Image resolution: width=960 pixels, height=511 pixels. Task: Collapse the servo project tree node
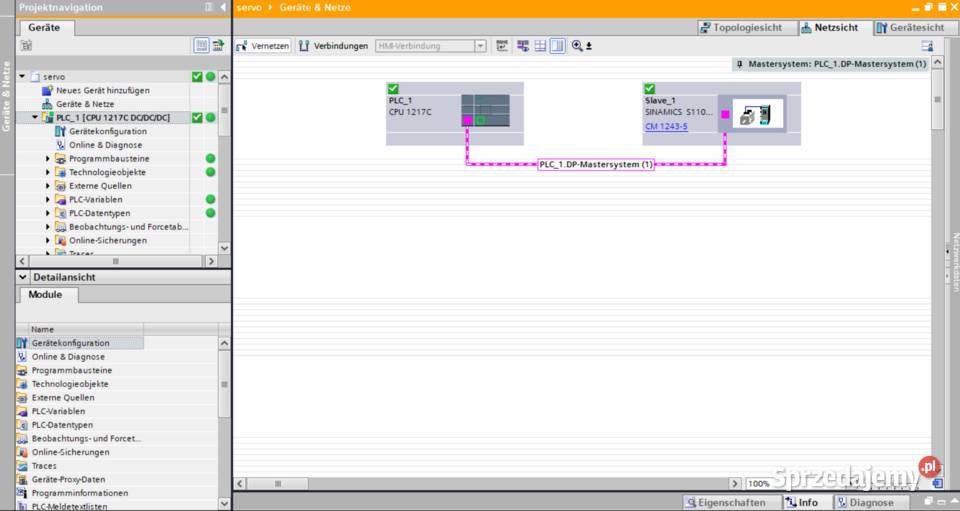(23, 76)
